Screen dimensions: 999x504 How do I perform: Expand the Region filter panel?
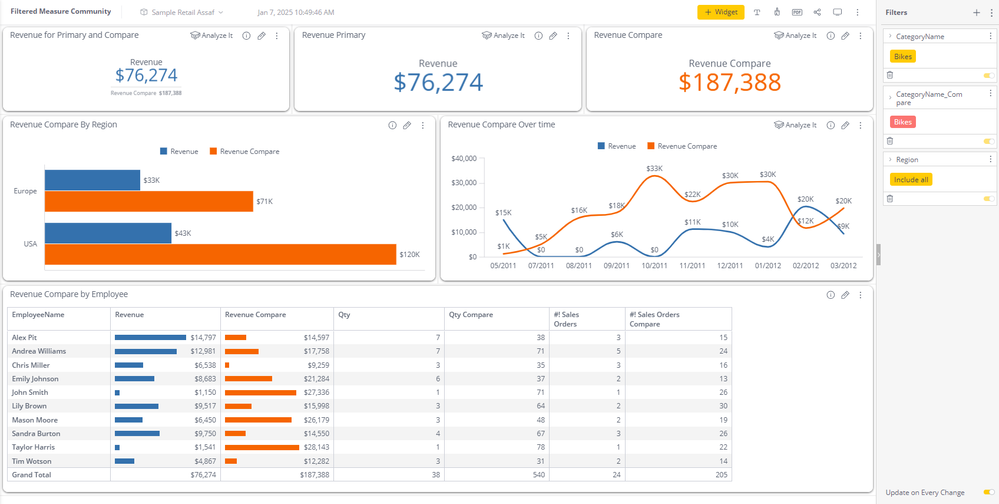(890, 160)
